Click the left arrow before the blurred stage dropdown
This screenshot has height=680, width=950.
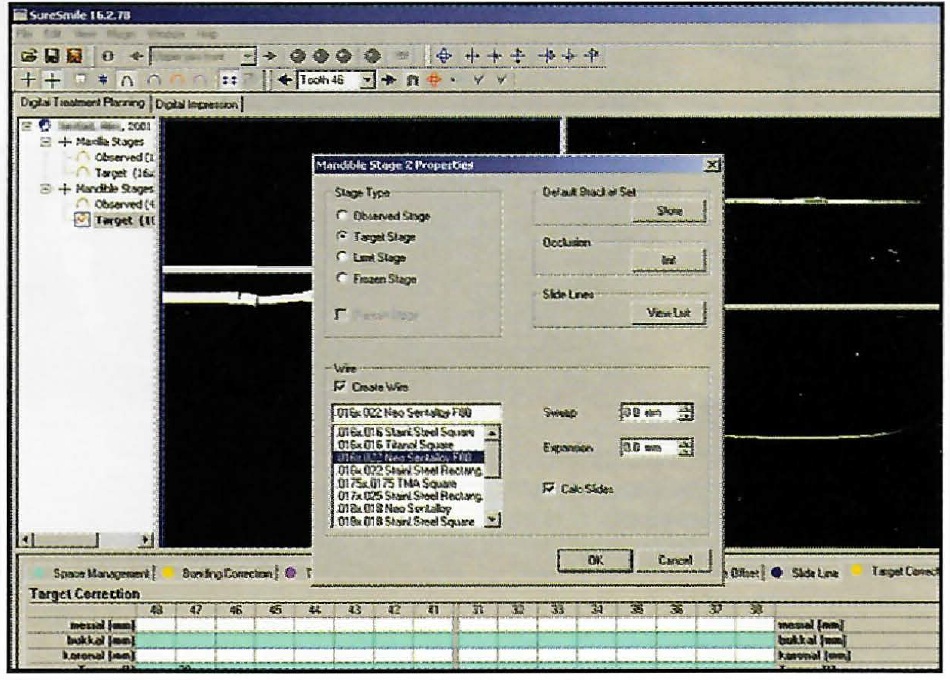[x=136, y=56]
